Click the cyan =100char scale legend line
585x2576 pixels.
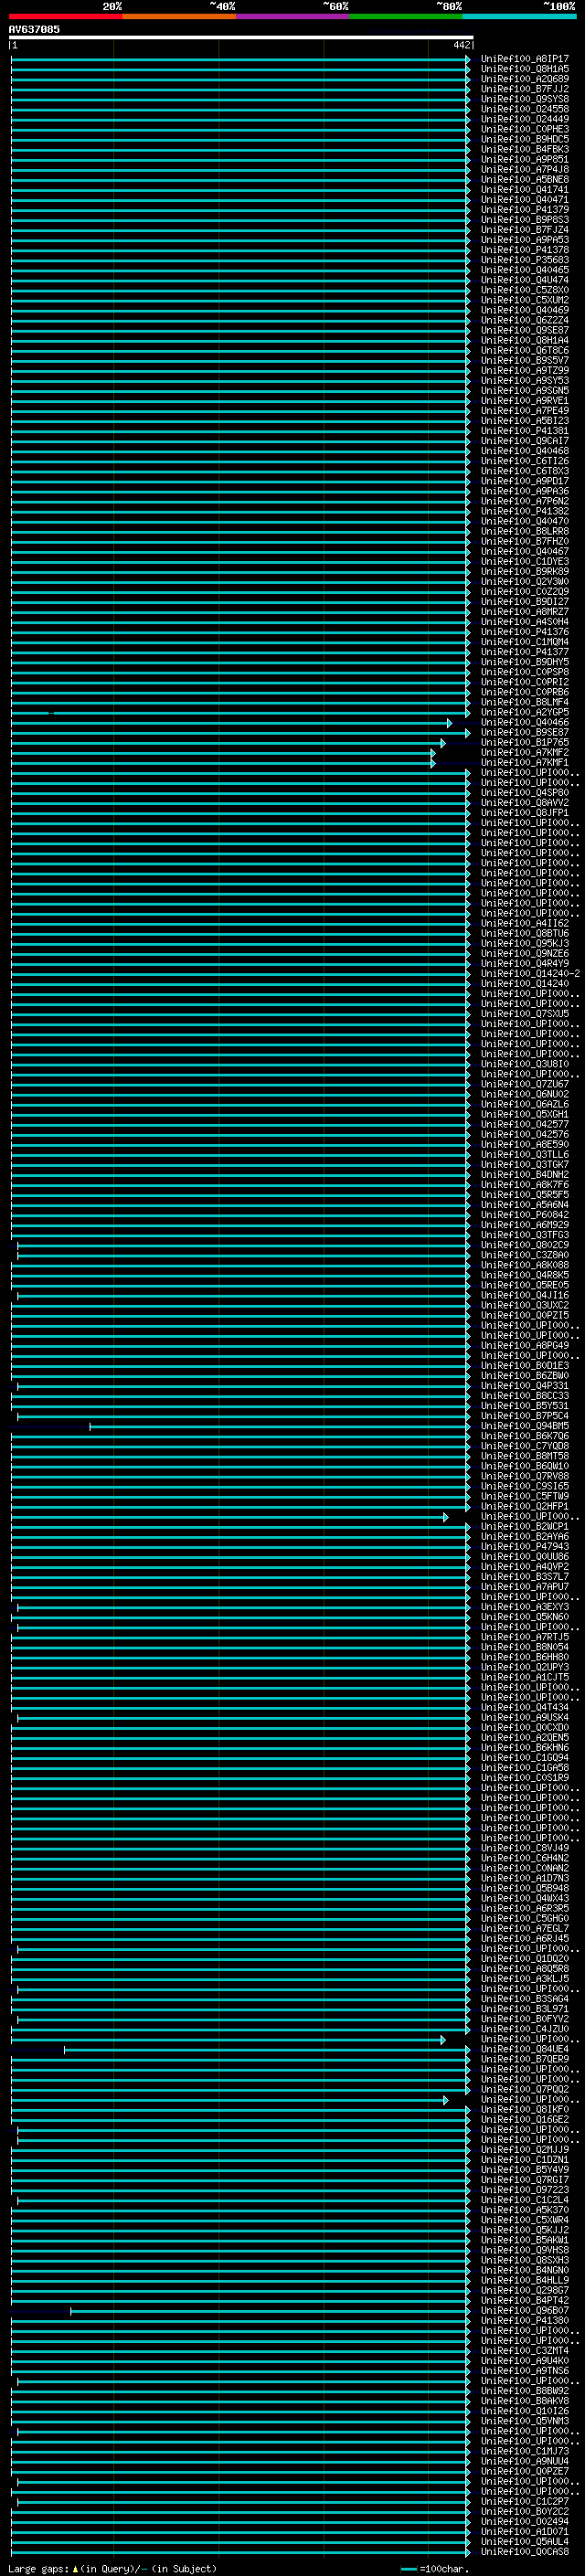pyautogui.click(x=408, y=2569)
